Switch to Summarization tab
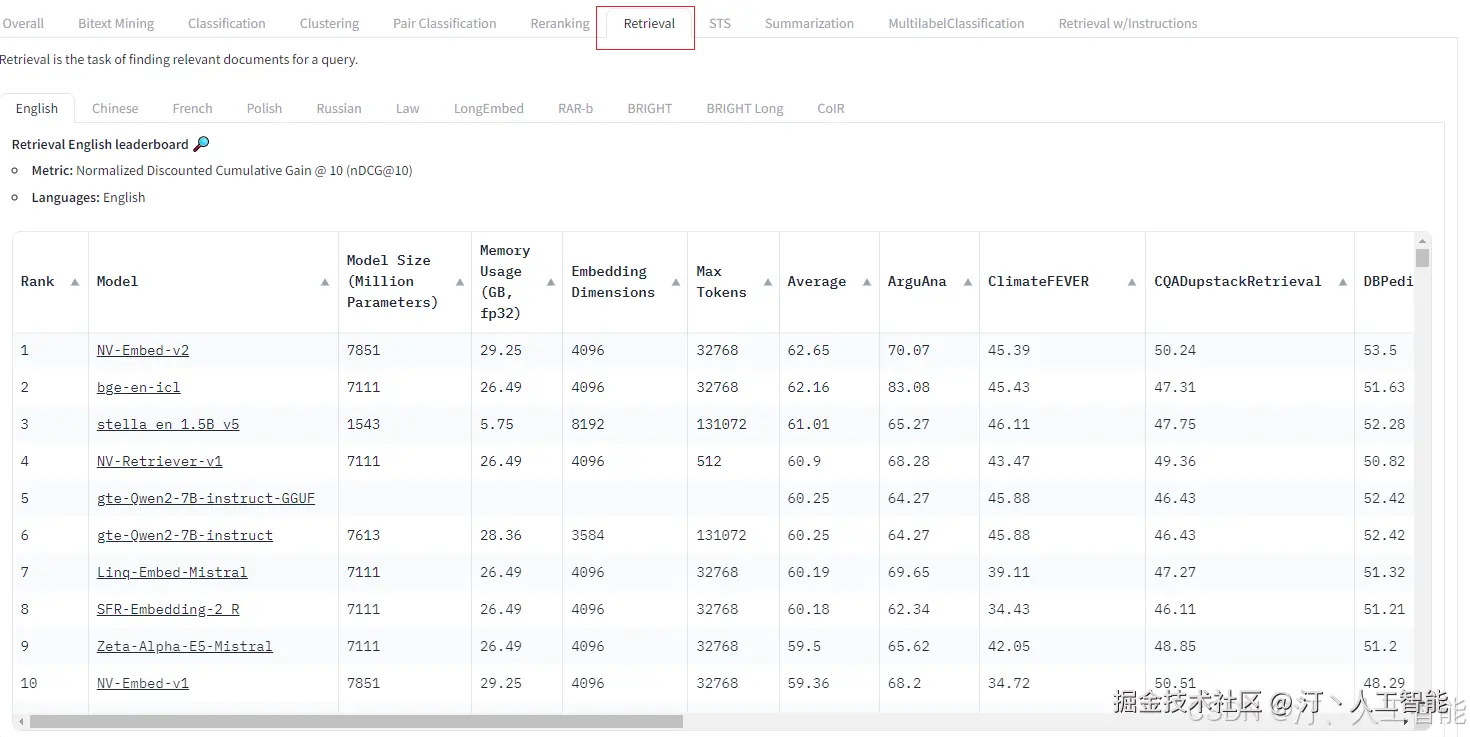 809,23
